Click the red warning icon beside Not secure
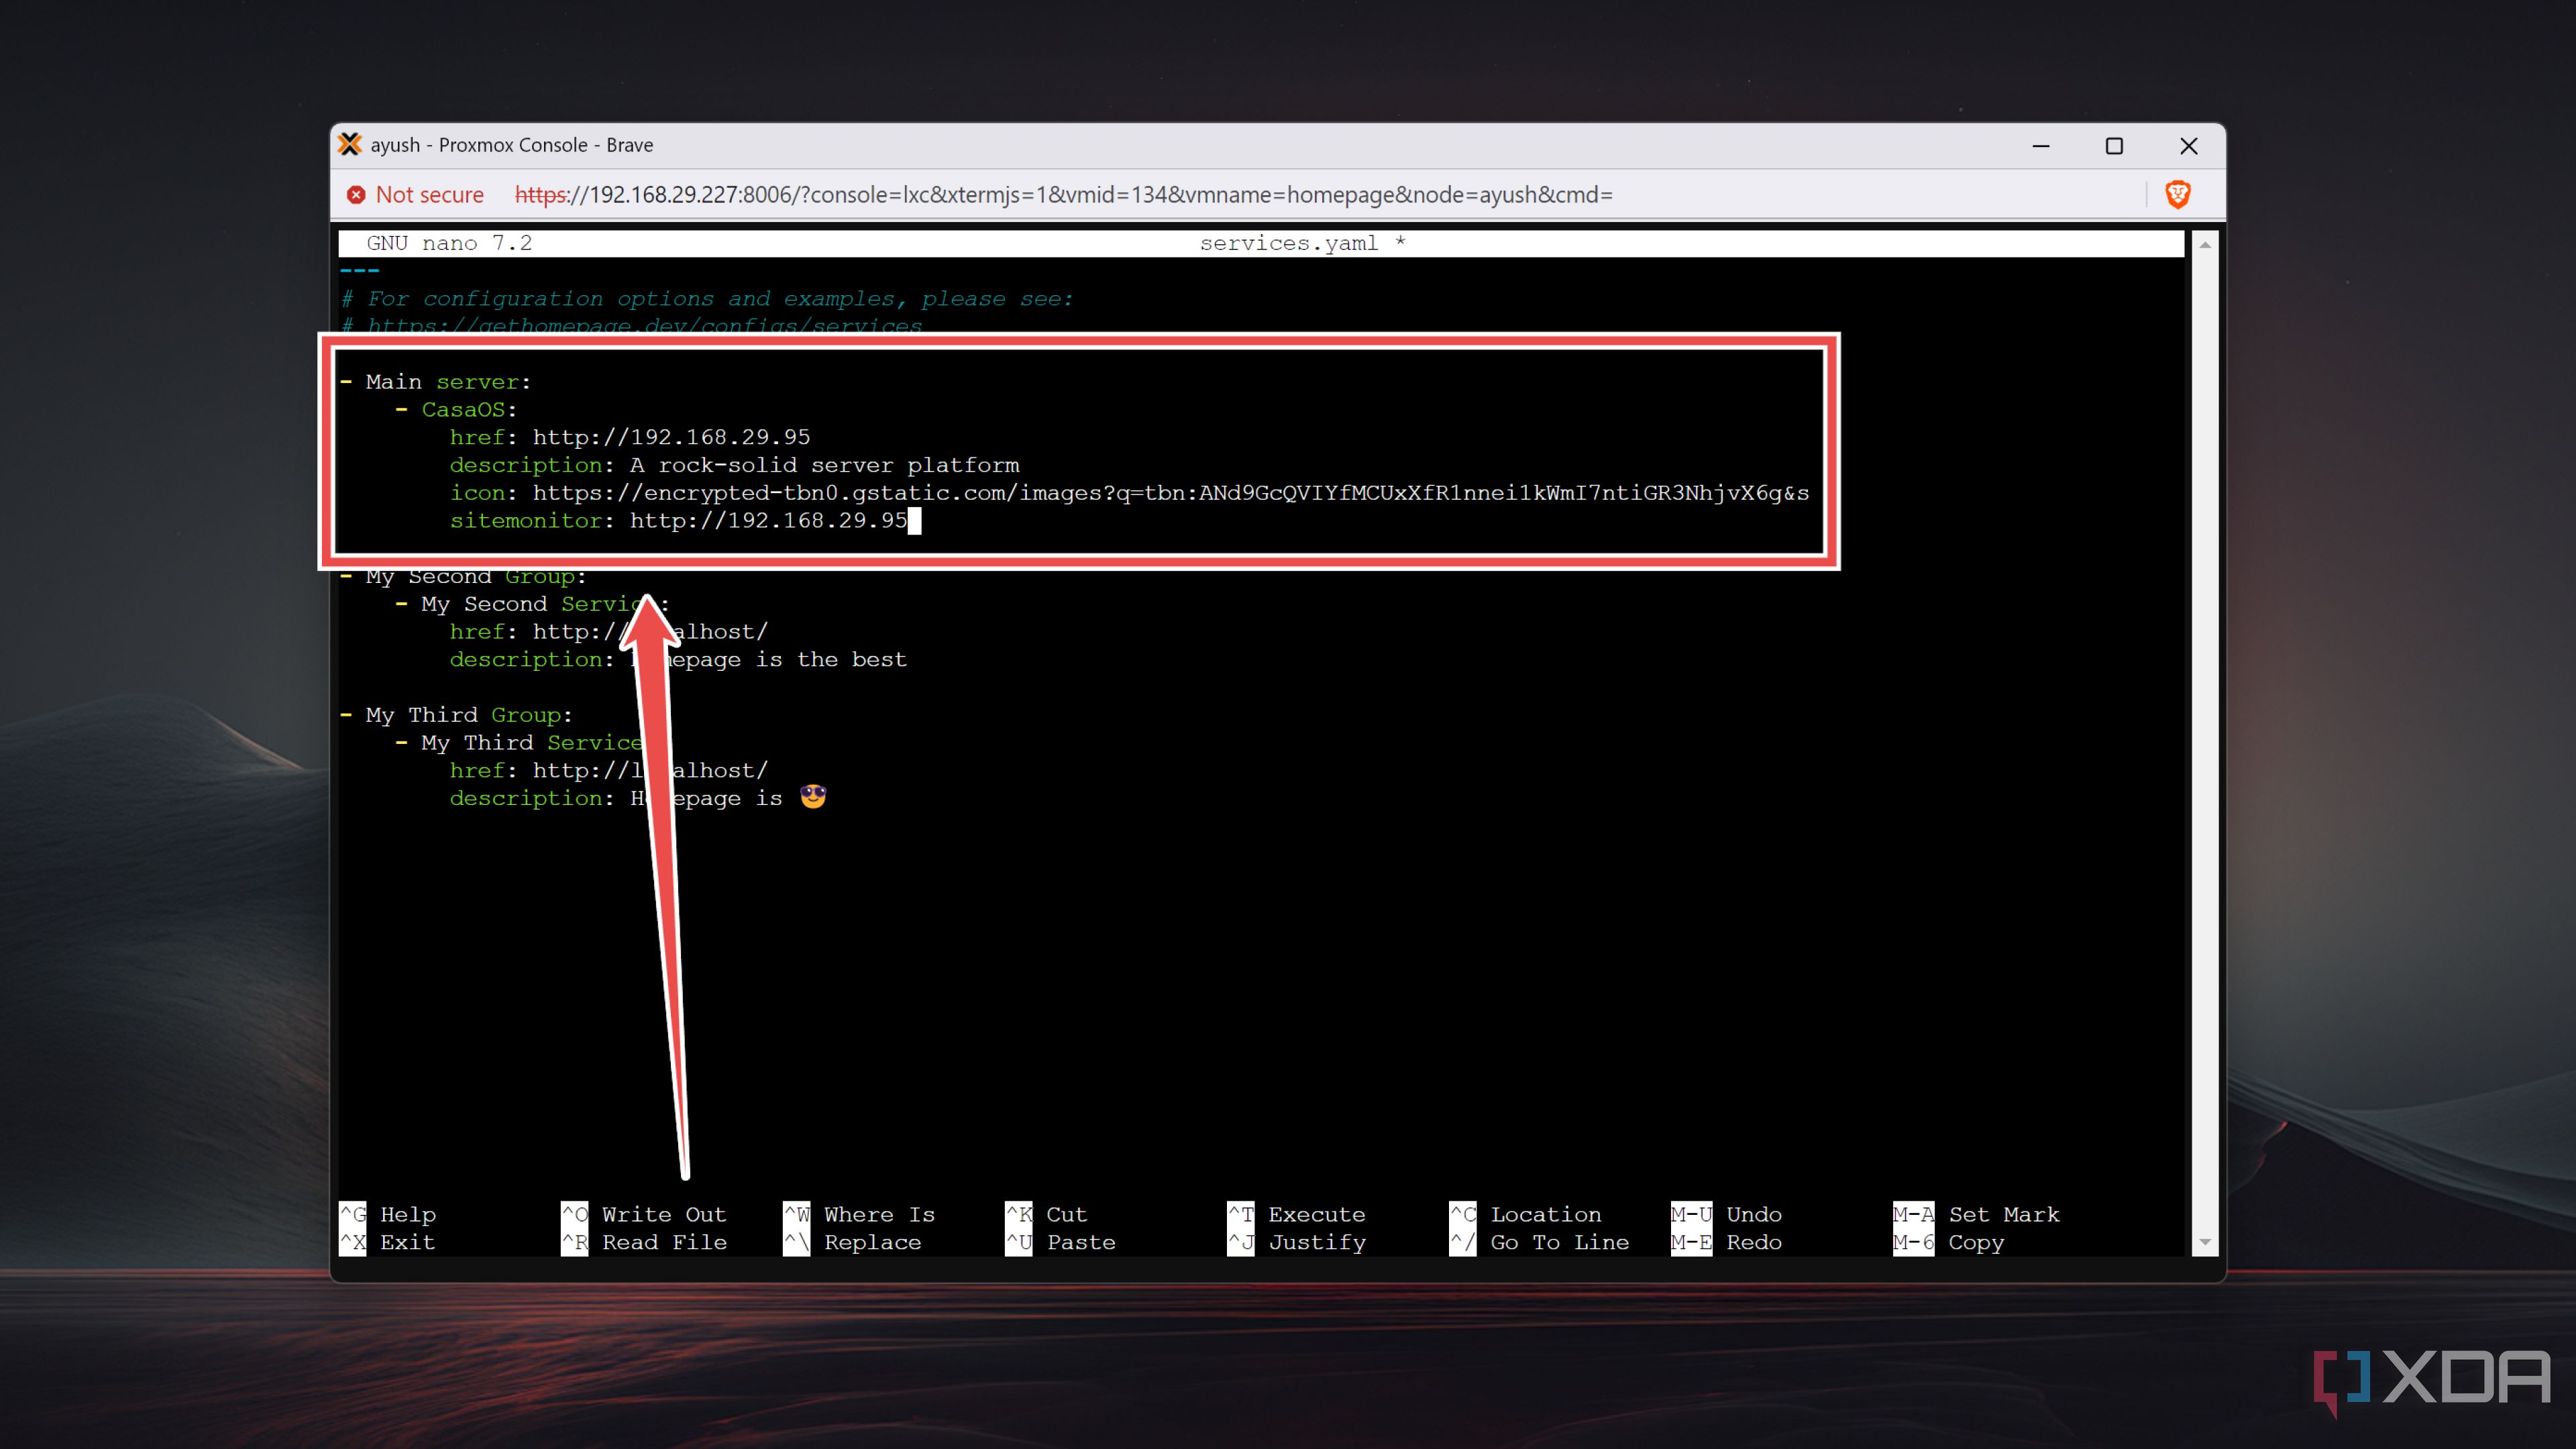This screenshot has width=2576, height=1449. point(356,195)
